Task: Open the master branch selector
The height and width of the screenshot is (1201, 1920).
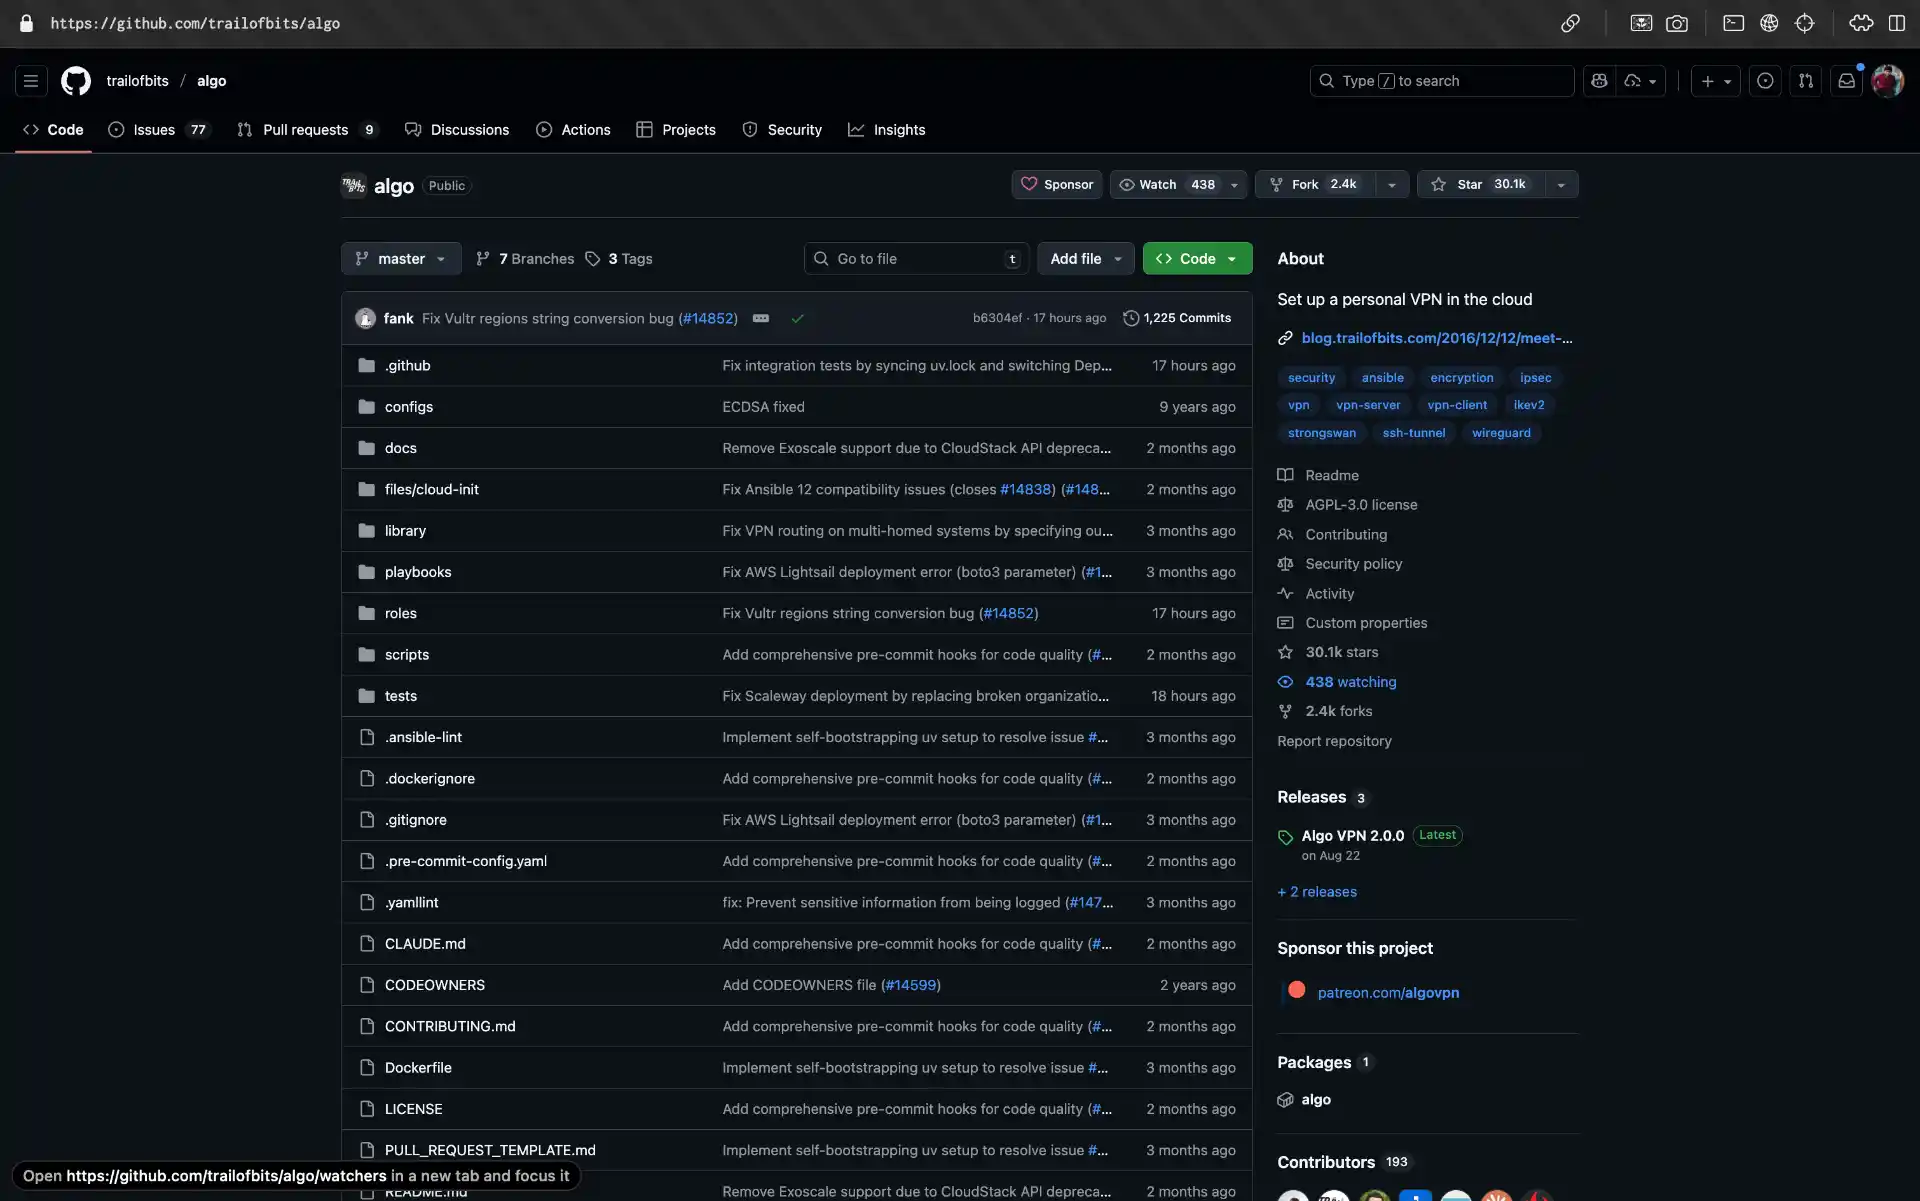Action: pyautogui.click(x=400, y=258)
